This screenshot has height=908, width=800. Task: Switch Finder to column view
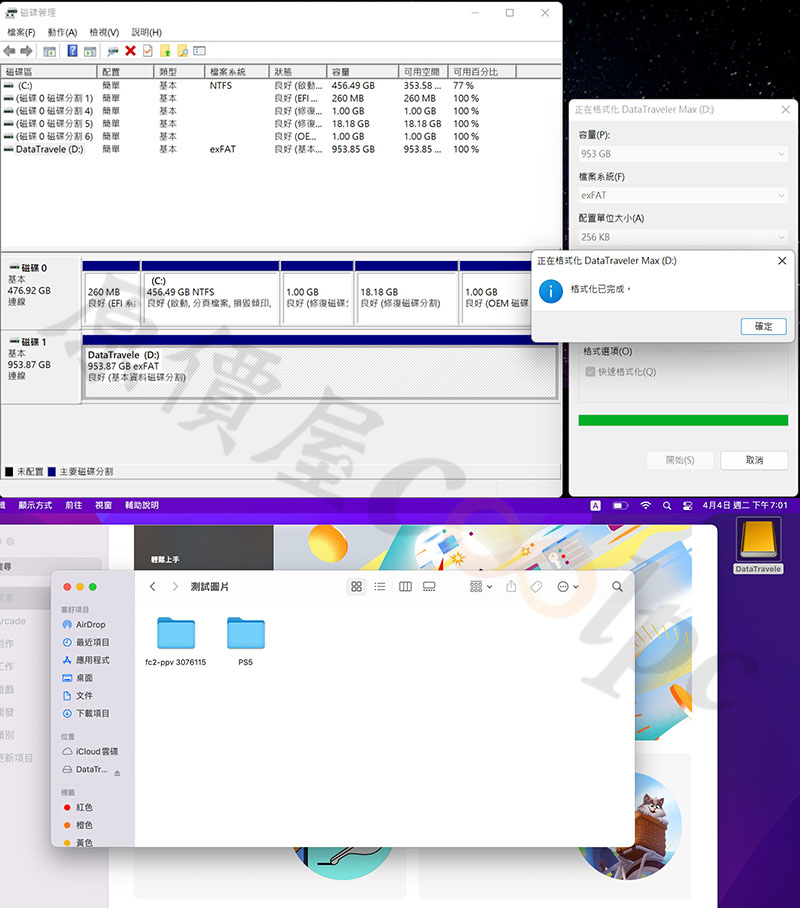[x=405, y=587]
